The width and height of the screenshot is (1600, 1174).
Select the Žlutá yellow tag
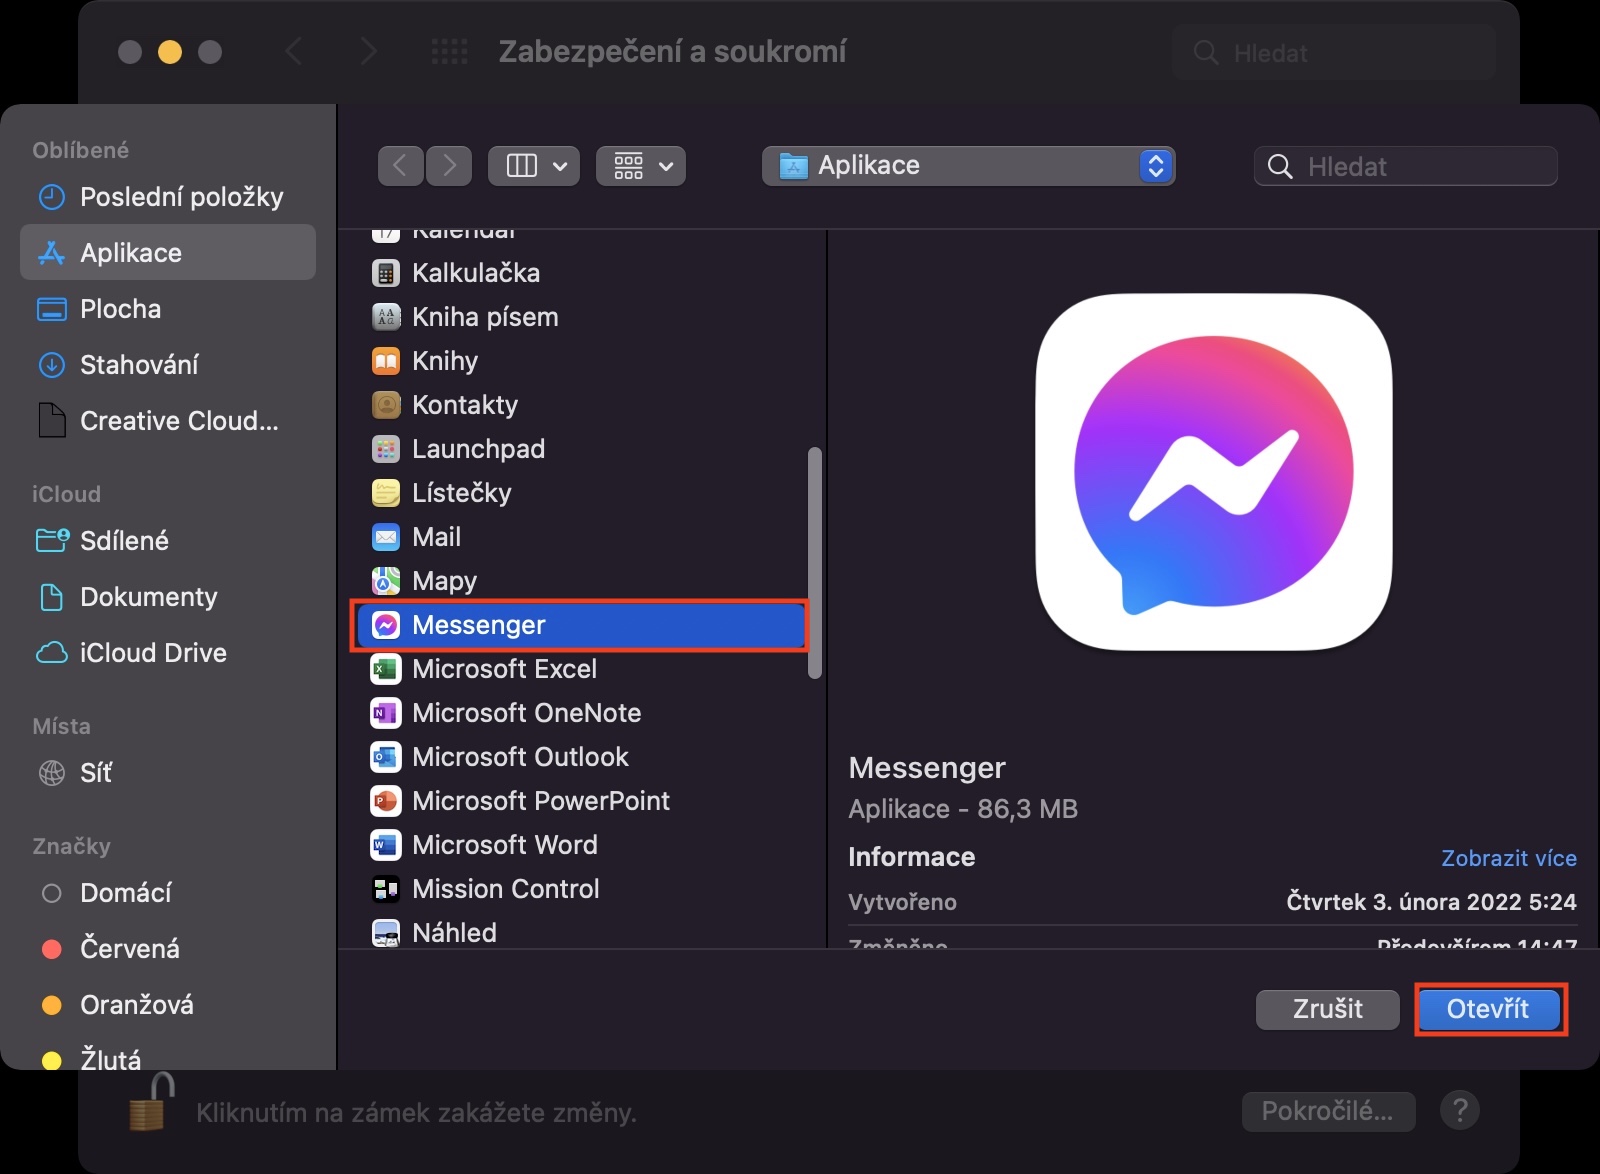[x=111, y=1059]
